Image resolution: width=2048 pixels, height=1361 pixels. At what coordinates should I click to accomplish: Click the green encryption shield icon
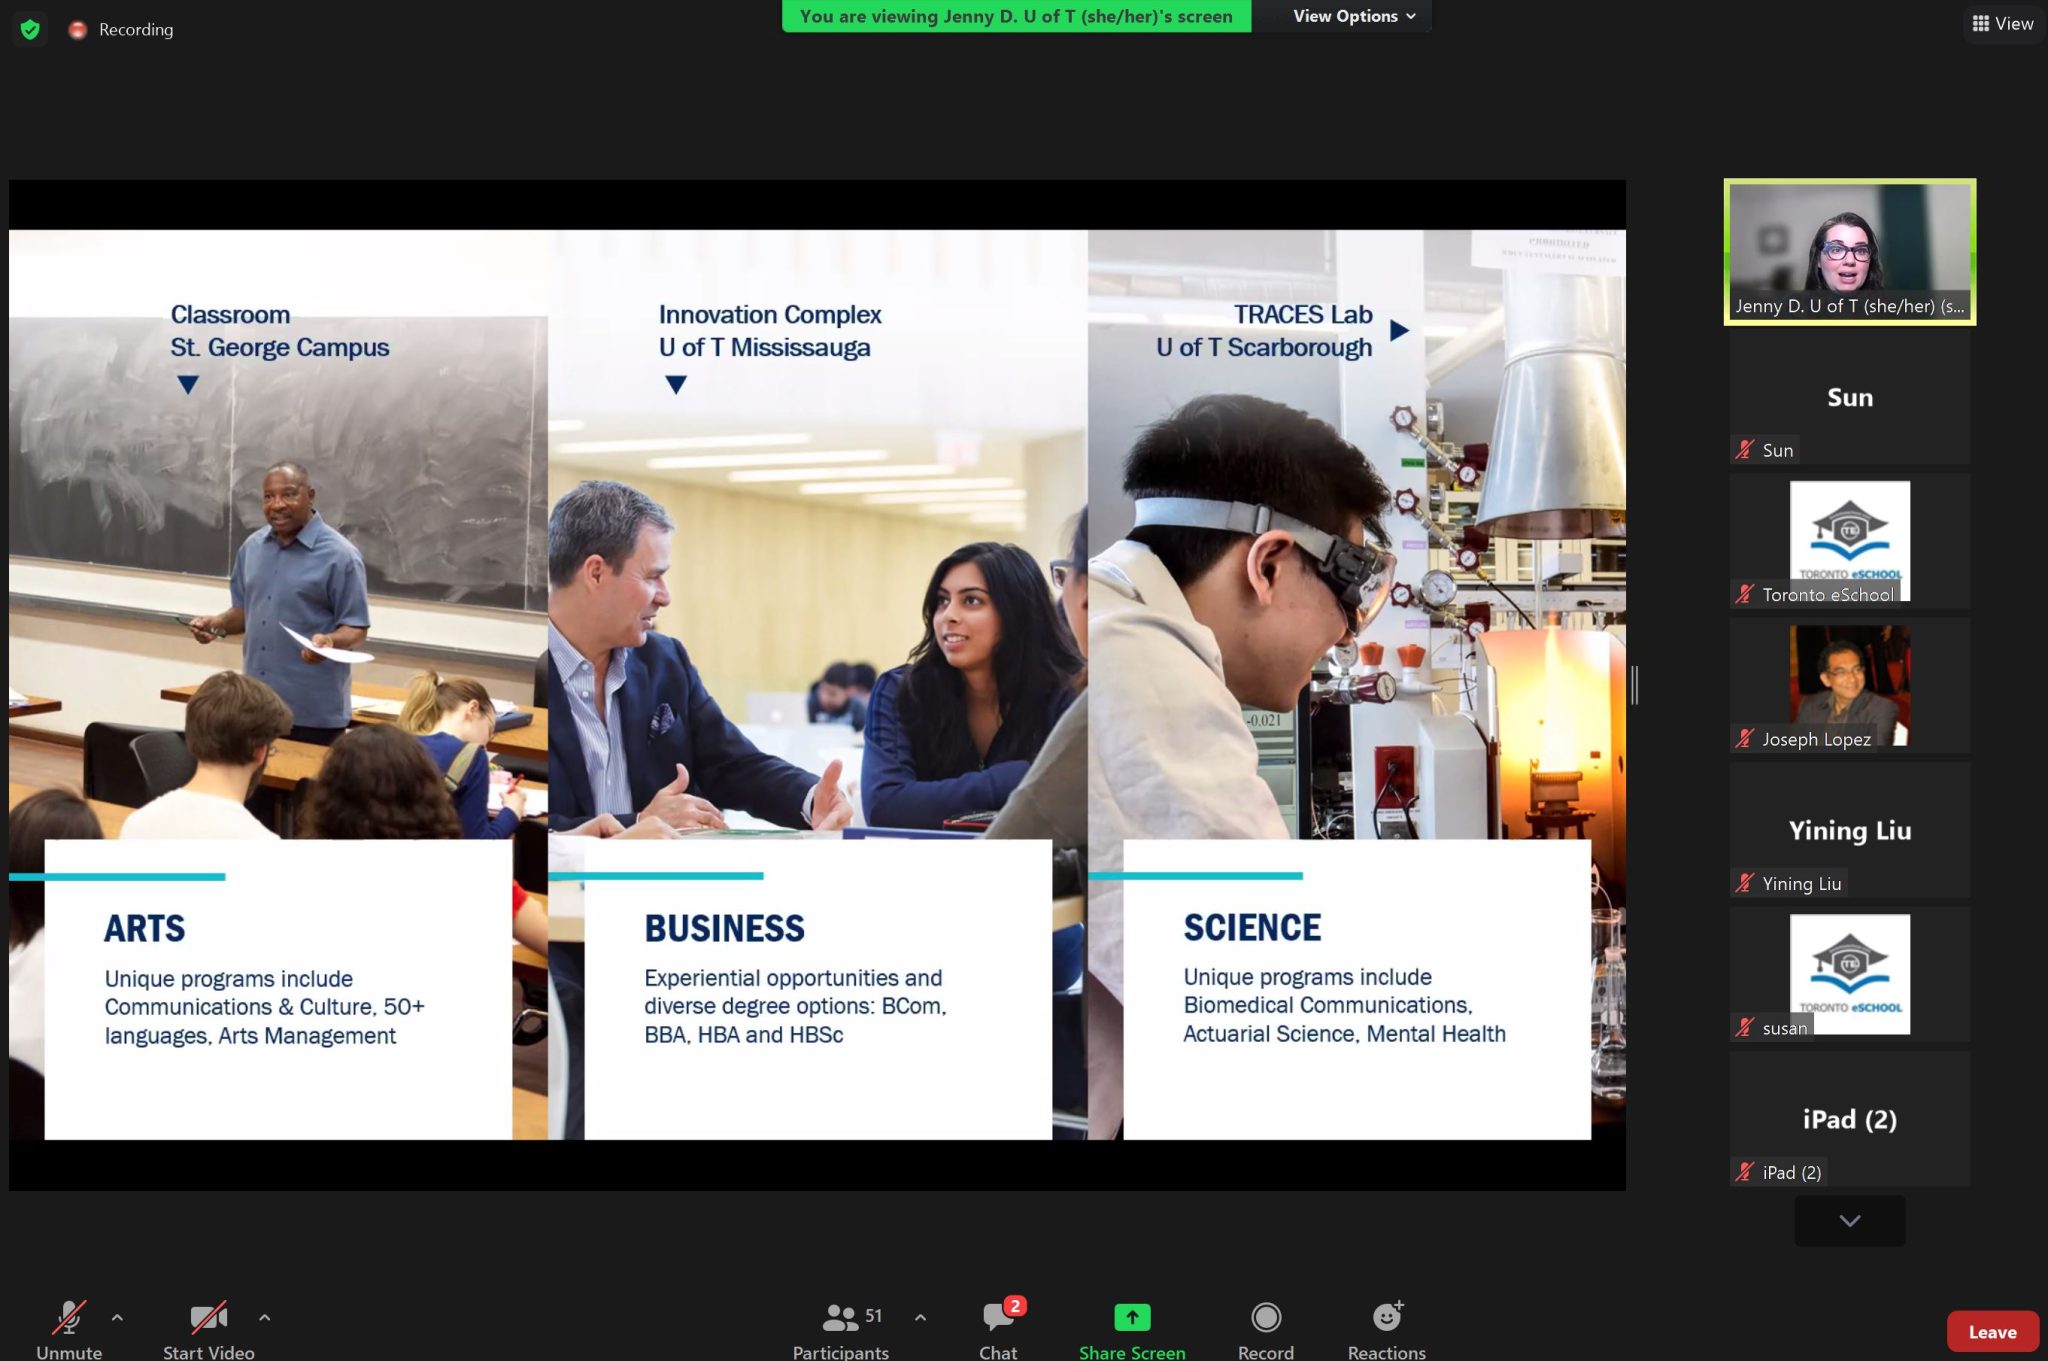[x=30, y=29]
